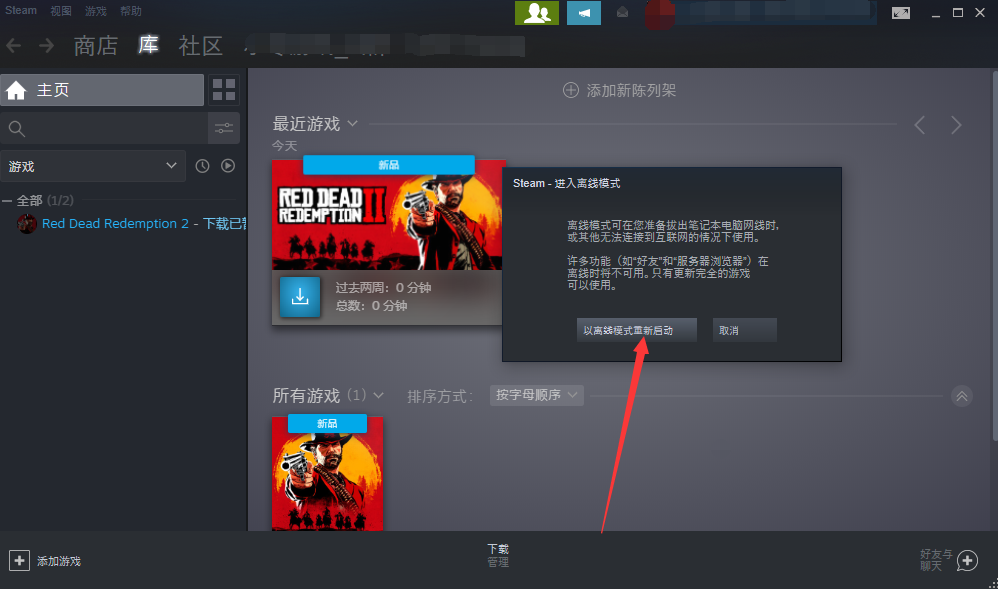Select Red Dead Redemption 2 in list
This screenshot has height=589, width=998.
[132, 224]
